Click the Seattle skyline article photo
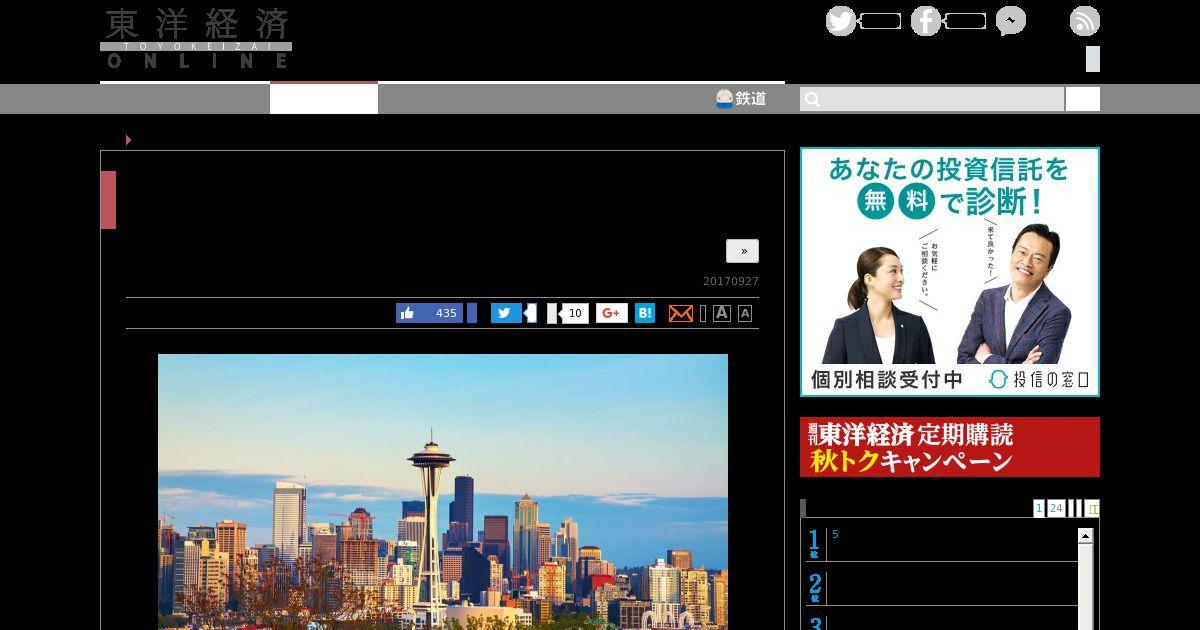The height and width of the screenshot is (630, 1200). [x=443, y=491]
